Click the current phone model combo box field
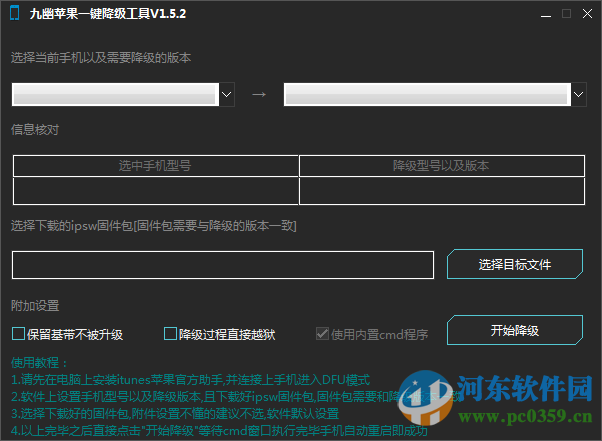 pyautogui.click(x=116, y=94)
